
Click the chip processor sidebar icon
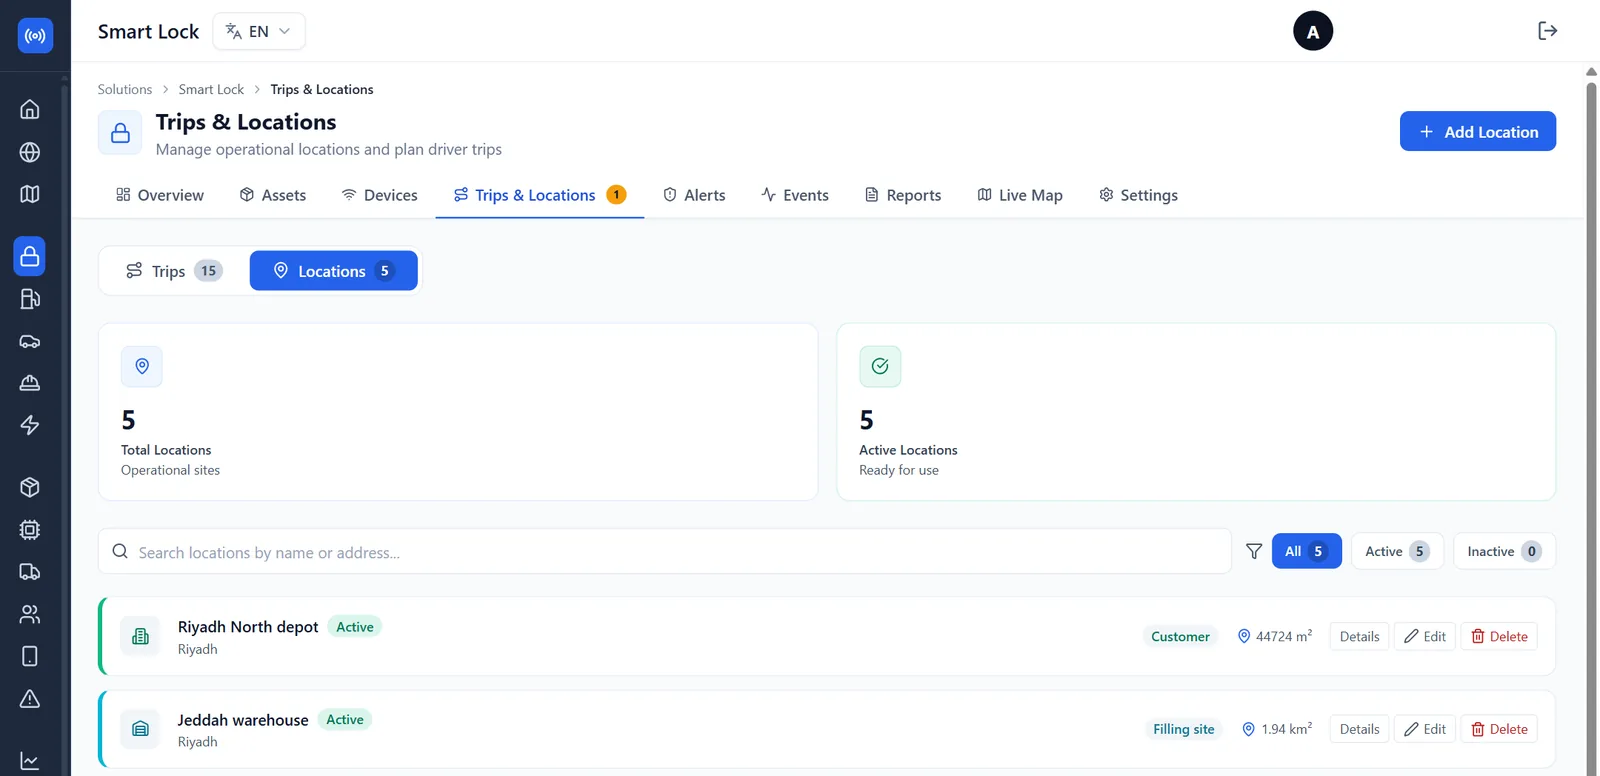30,530
